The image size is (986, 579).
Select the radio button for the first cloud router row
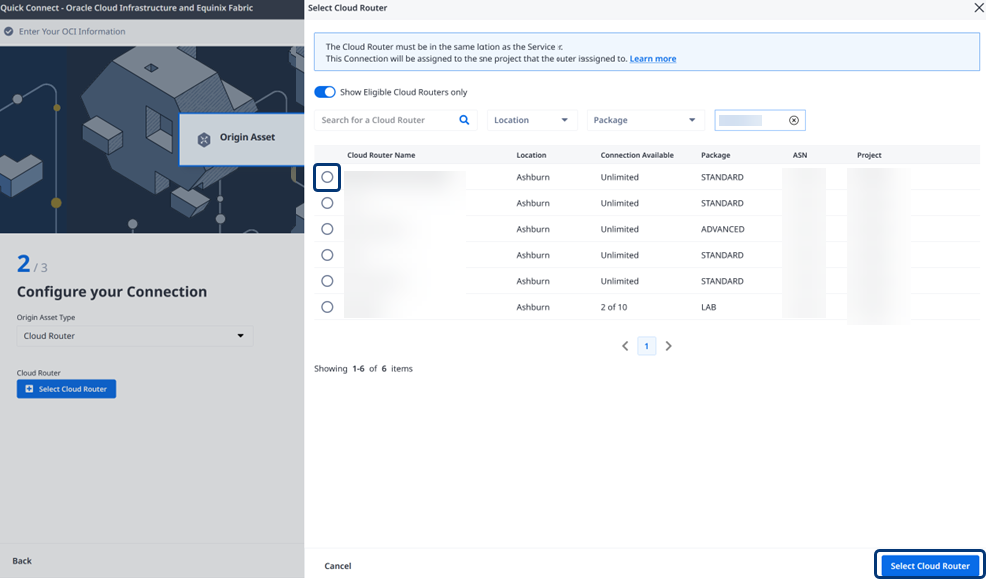click(x=327, y=177)
